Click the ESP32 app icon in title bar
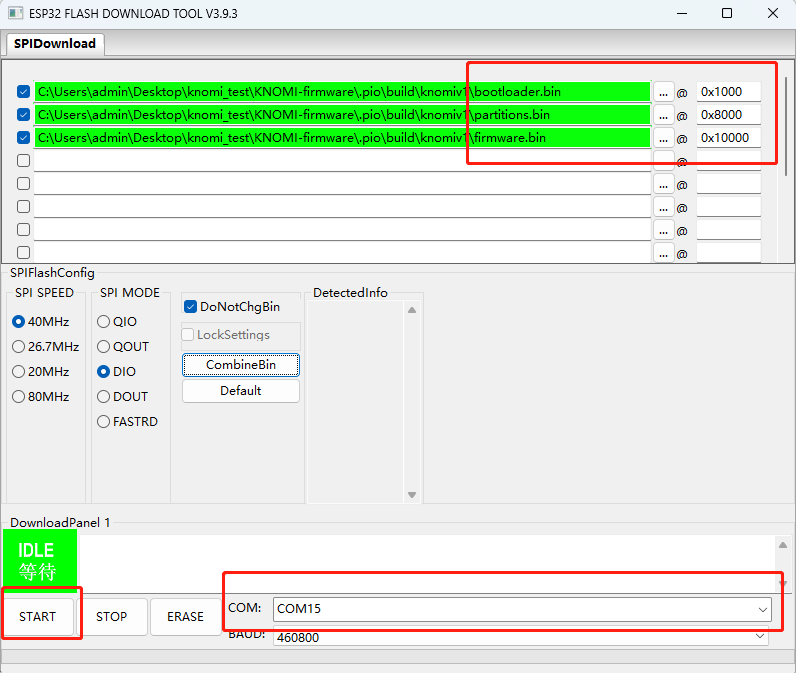 pyautogui.click(x=15, y=14)
